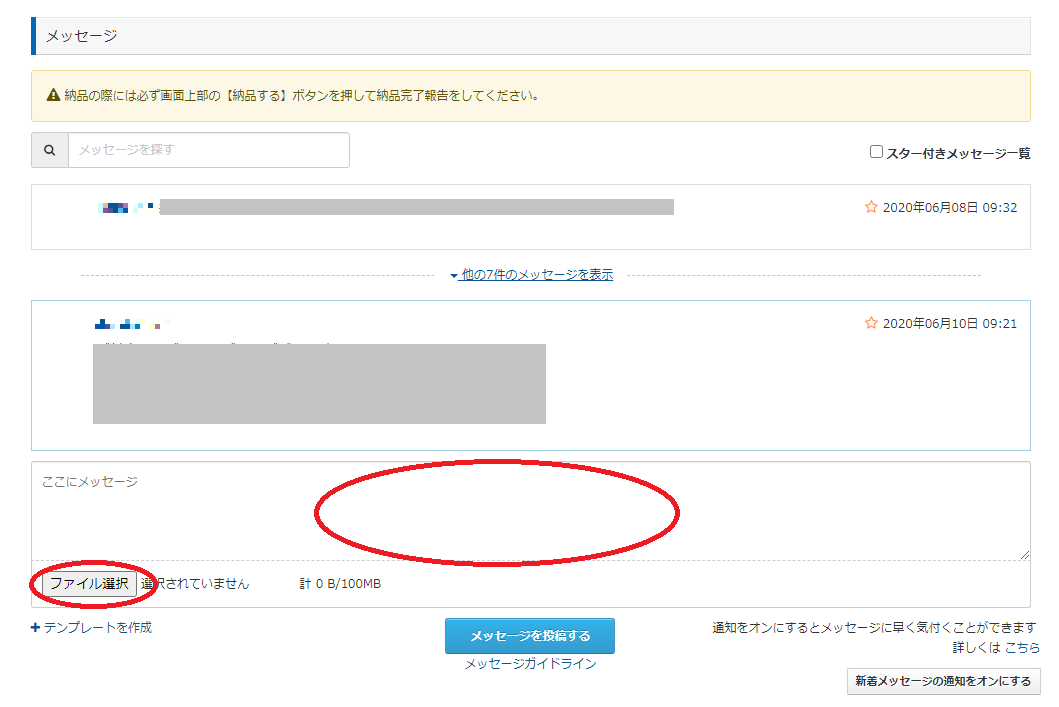1059x707 pixels.
Task: Expand 他の7件のメッセージを表示
Action: point(531,275)
